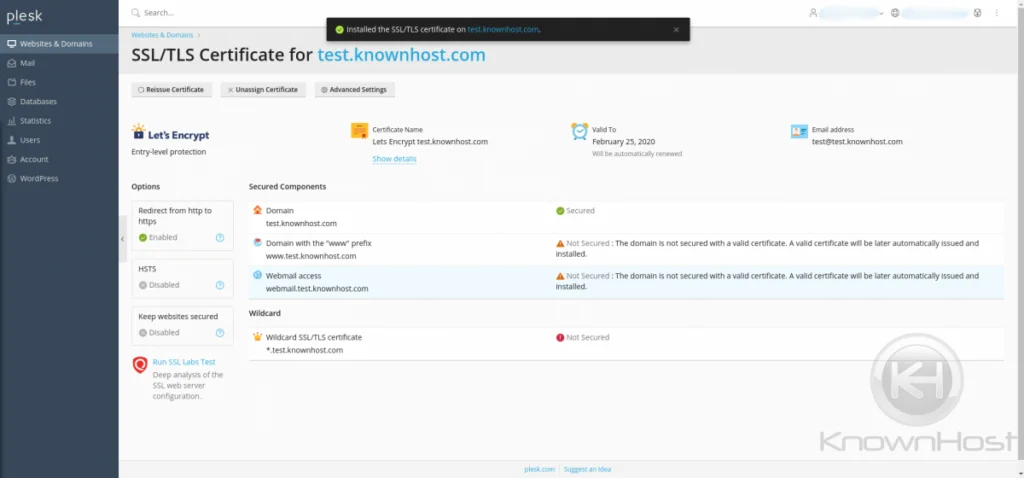Open help for Keep websites secured
Screen dimensions: 1024x478
tap(220, 332)
